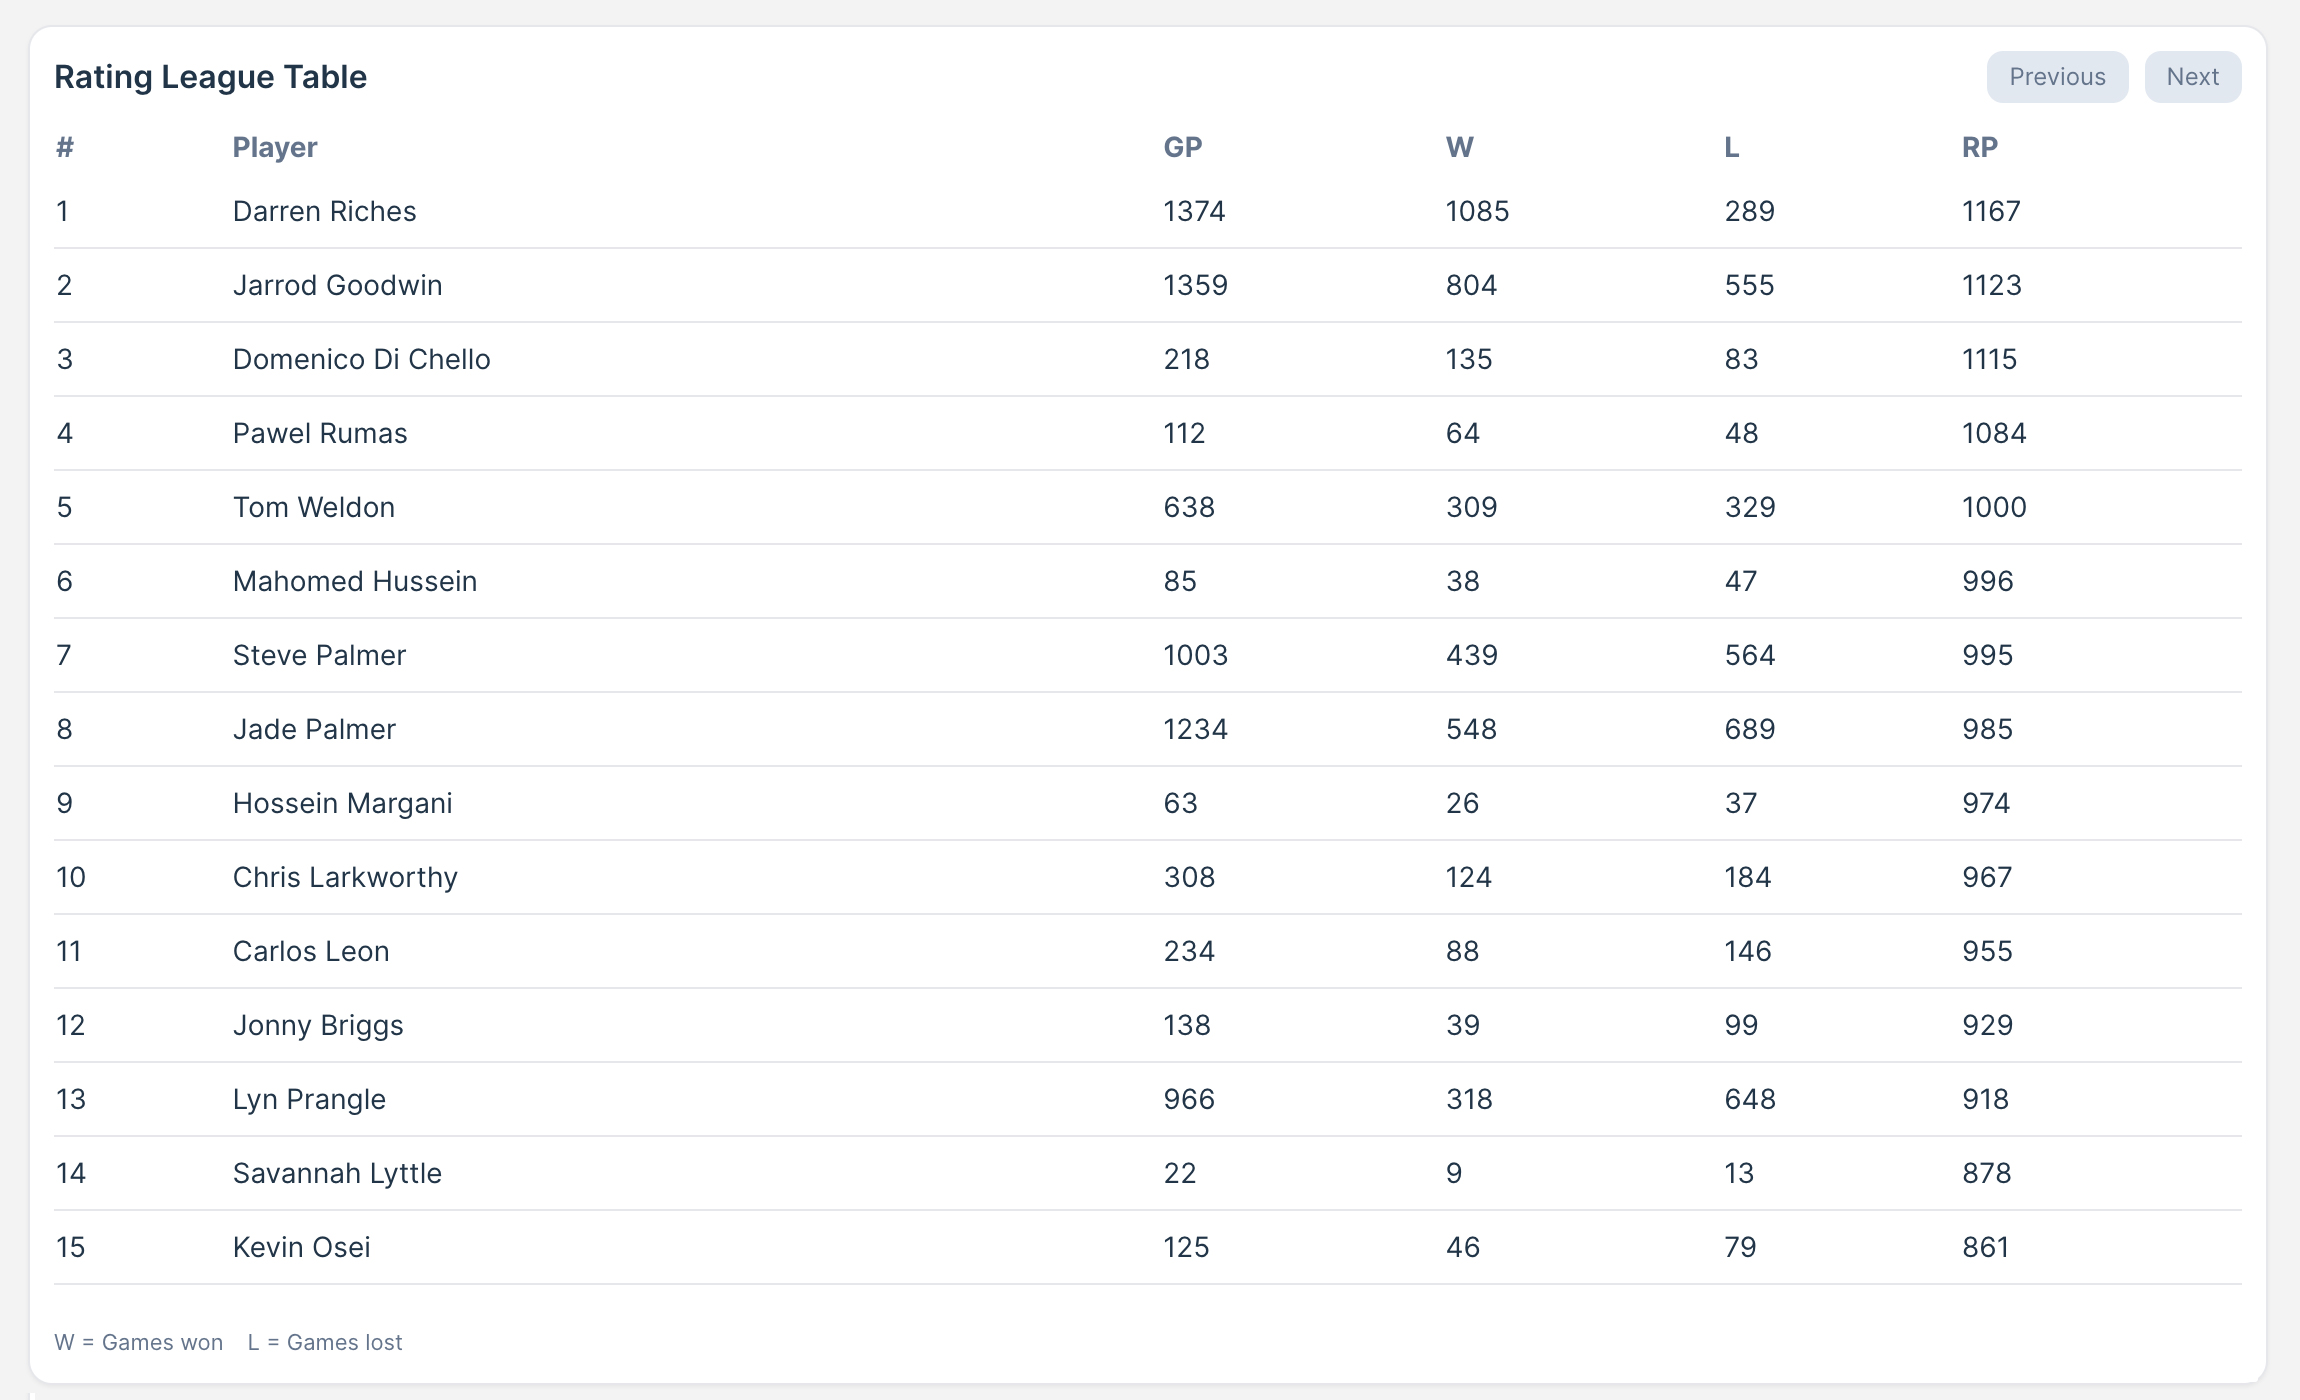Click the W column header
The width and height of the screenshot is (2300, 1400).
pyautogui.click(x=1459, y=147)
